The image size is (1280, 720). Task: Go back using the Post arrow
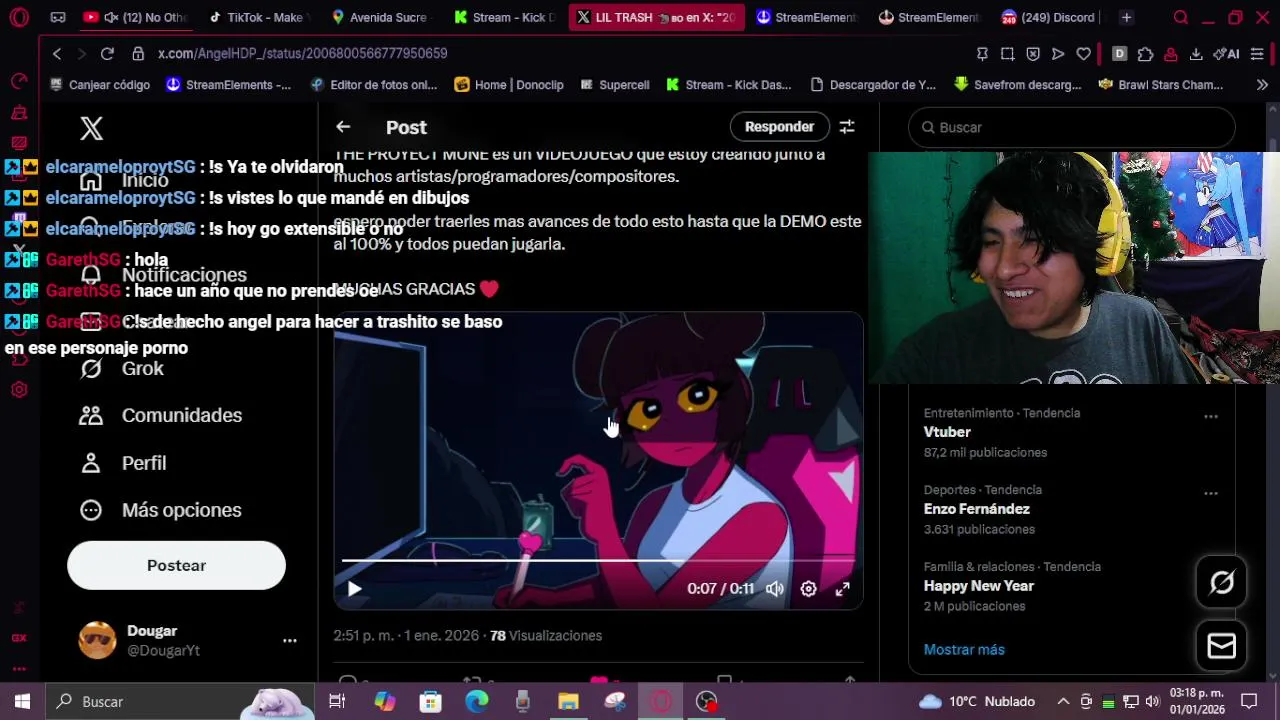coord(343,127)
